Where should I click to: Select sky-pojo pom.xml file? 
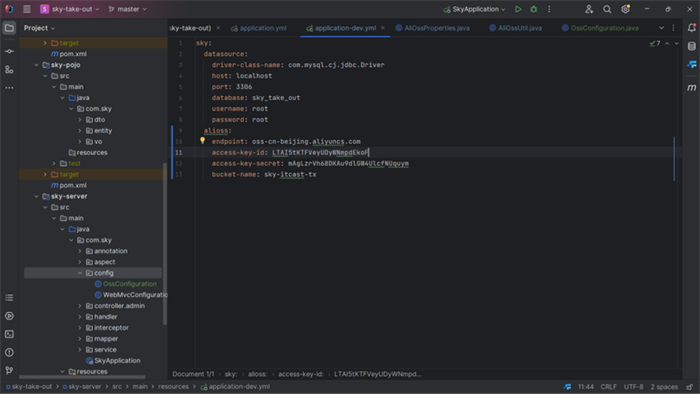pos(69,185)
